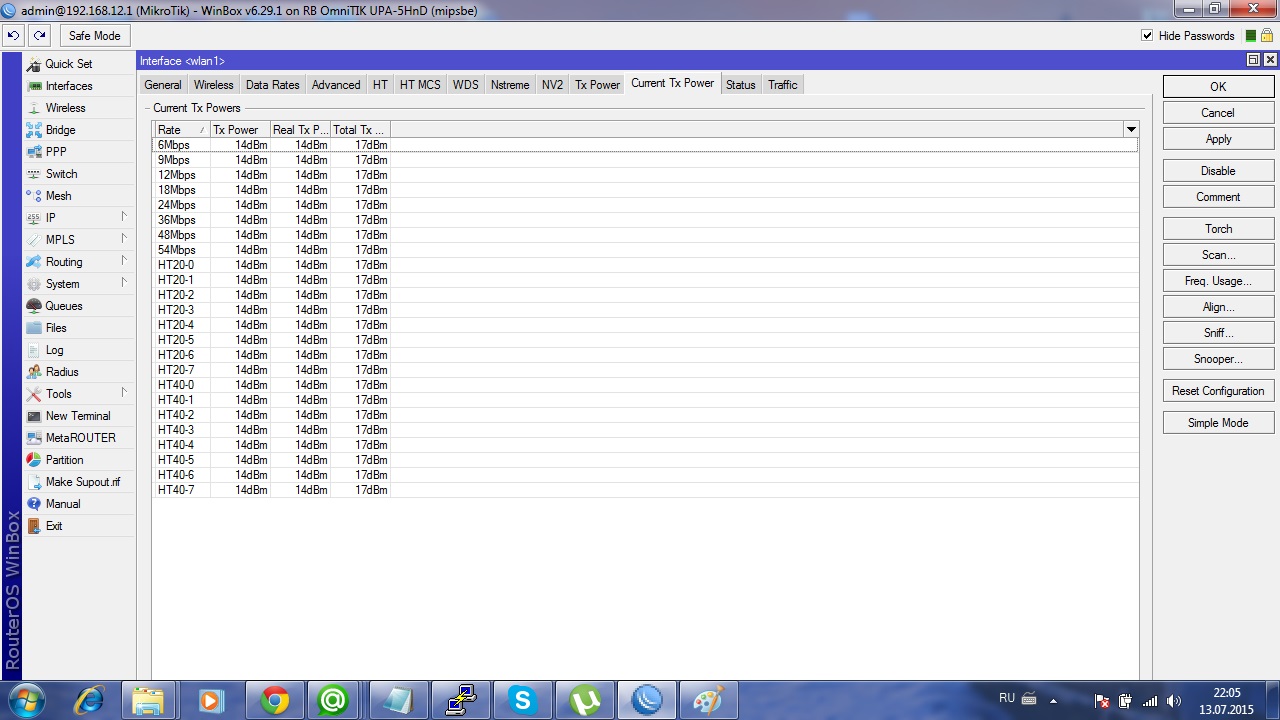Open the MetaROUTER section icon
1280x720 pixels.
[x=34, y=438]
